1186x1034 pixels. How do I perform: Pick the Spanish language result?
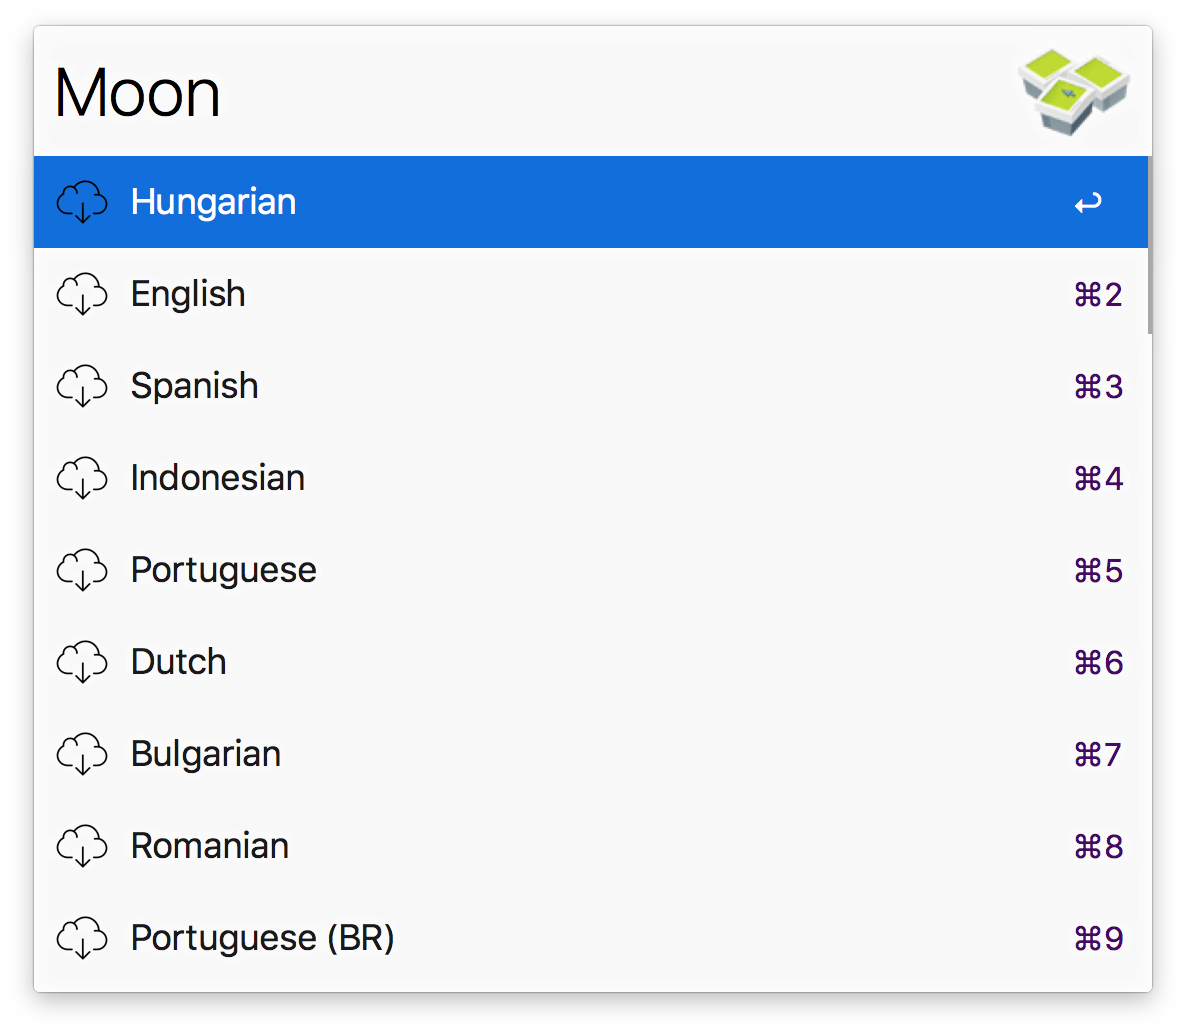(x=195, y=386)
